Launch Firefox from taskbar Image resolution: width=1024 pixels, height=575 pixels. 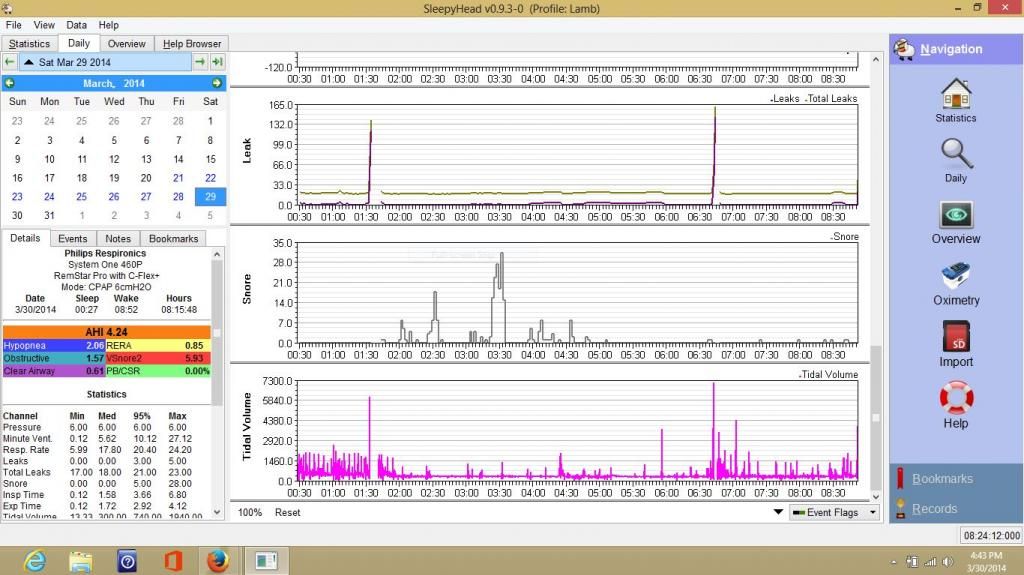tap(217, 561)
